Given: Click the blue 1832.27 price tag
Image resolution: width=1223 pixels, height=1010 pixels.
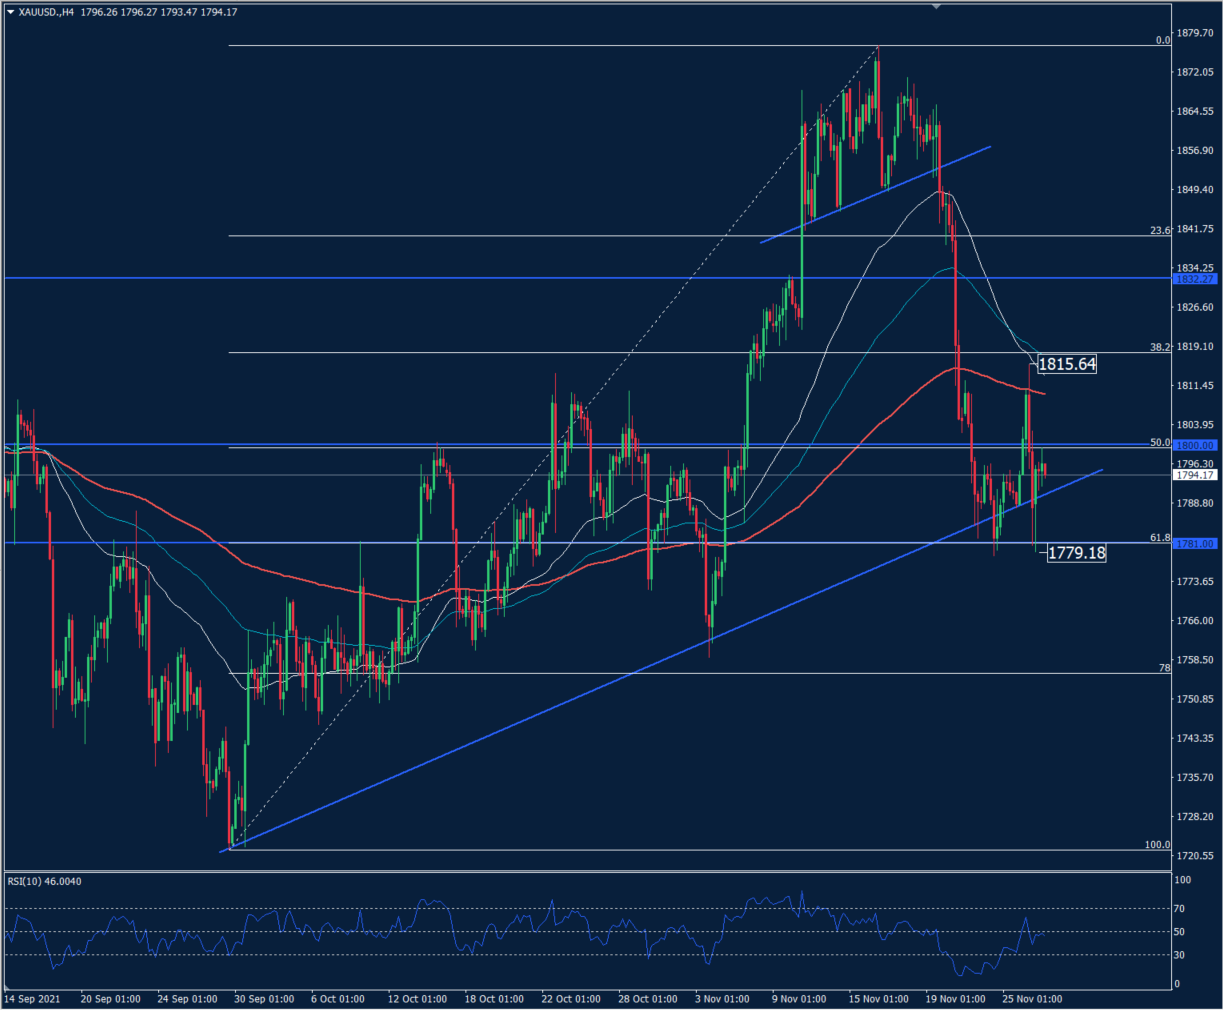Looking at the screenshot, I should (x=1194, y=279).
